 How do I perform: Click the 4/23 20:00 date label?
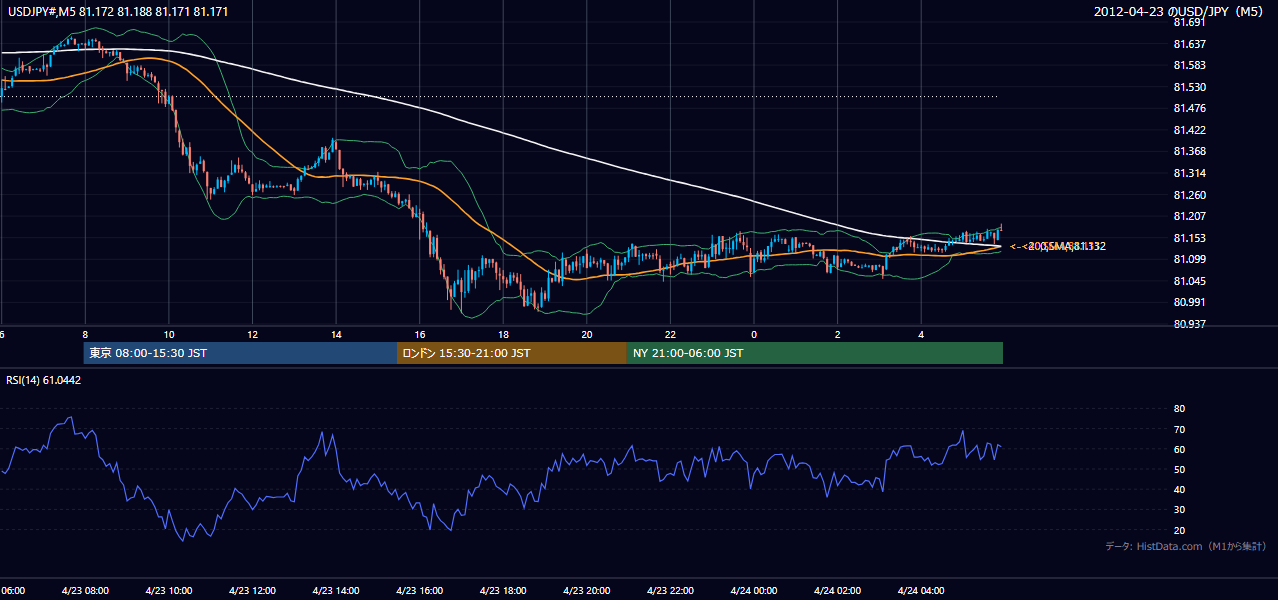[587, 590]
